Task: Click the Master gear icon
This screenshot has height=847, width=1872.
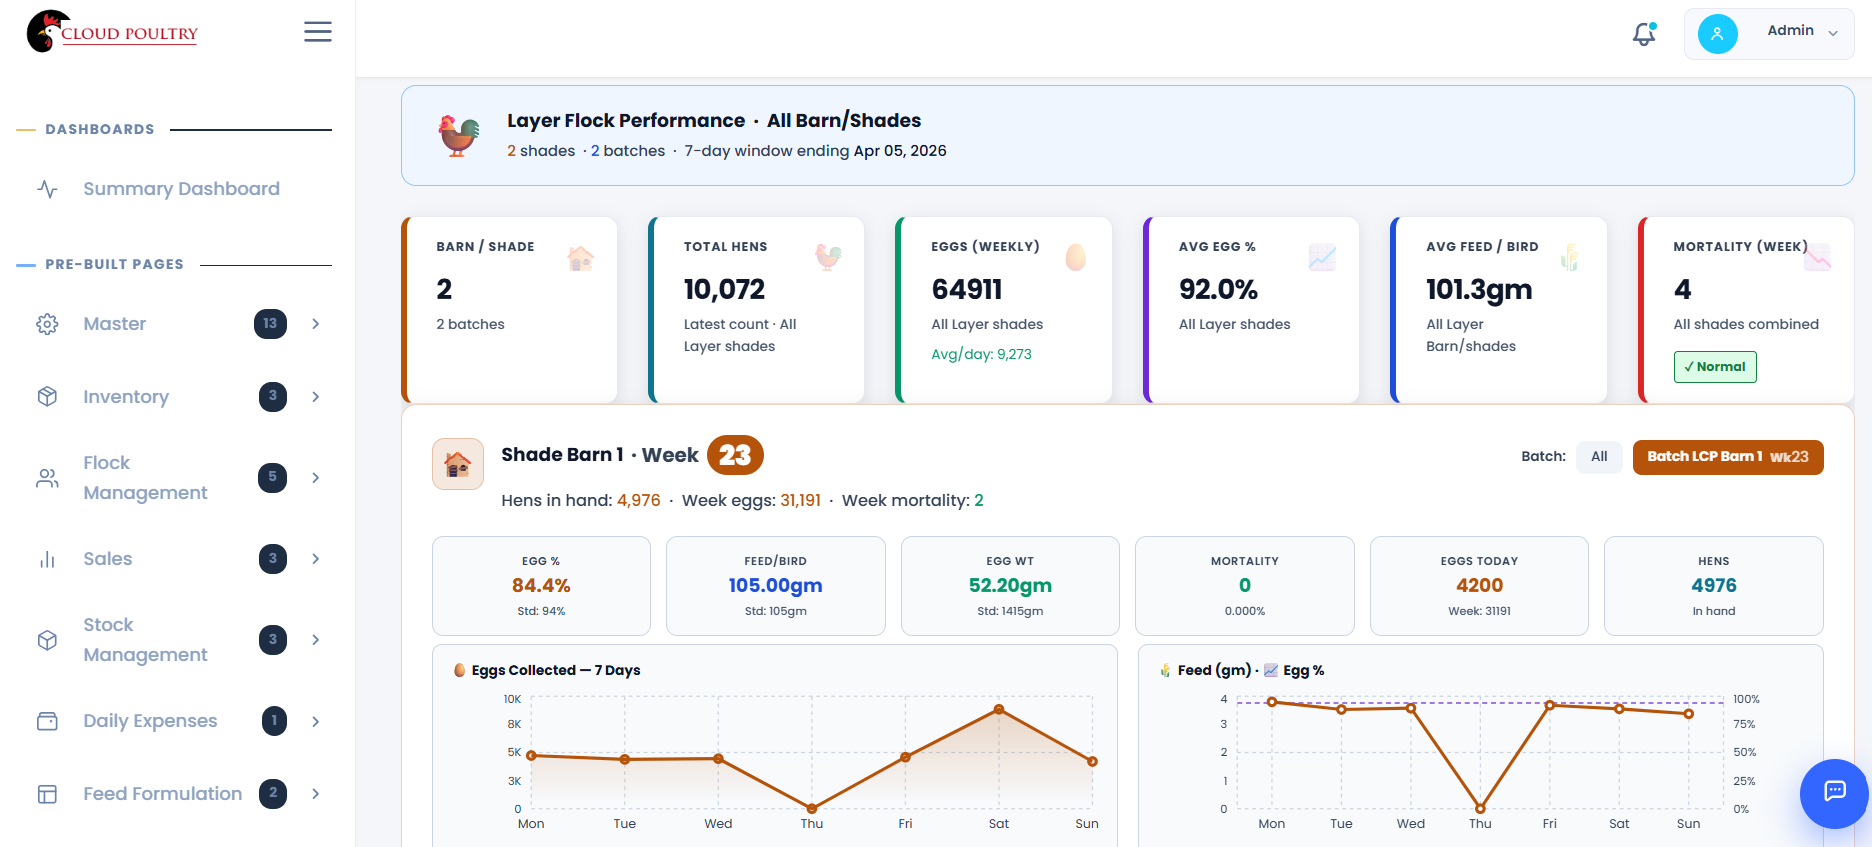Action: point(47,324)
